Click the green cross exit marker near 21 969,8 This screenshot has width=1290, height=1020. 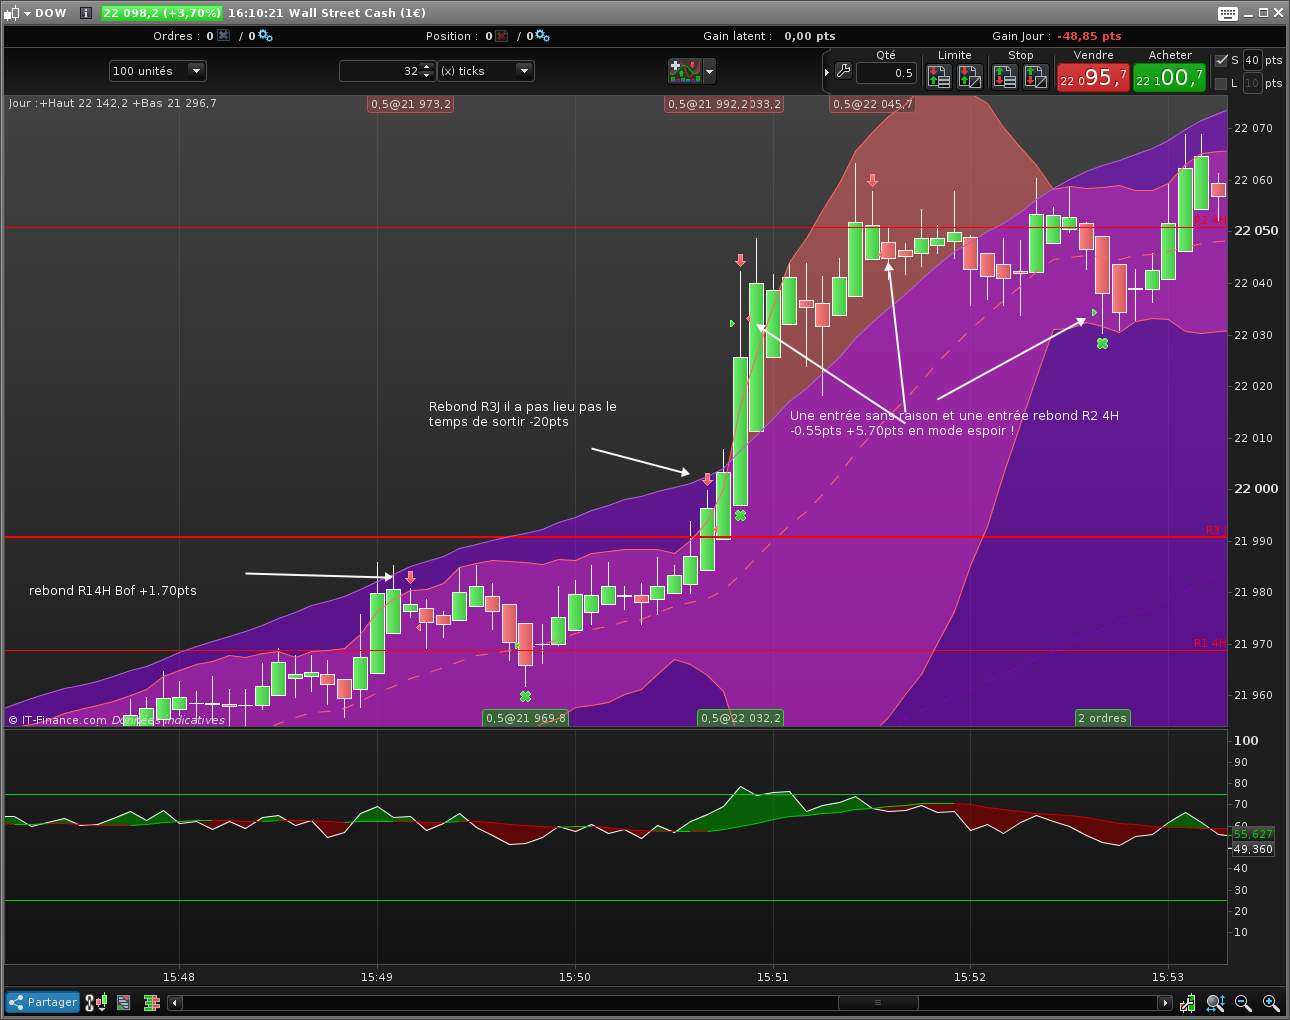(526, 696)
